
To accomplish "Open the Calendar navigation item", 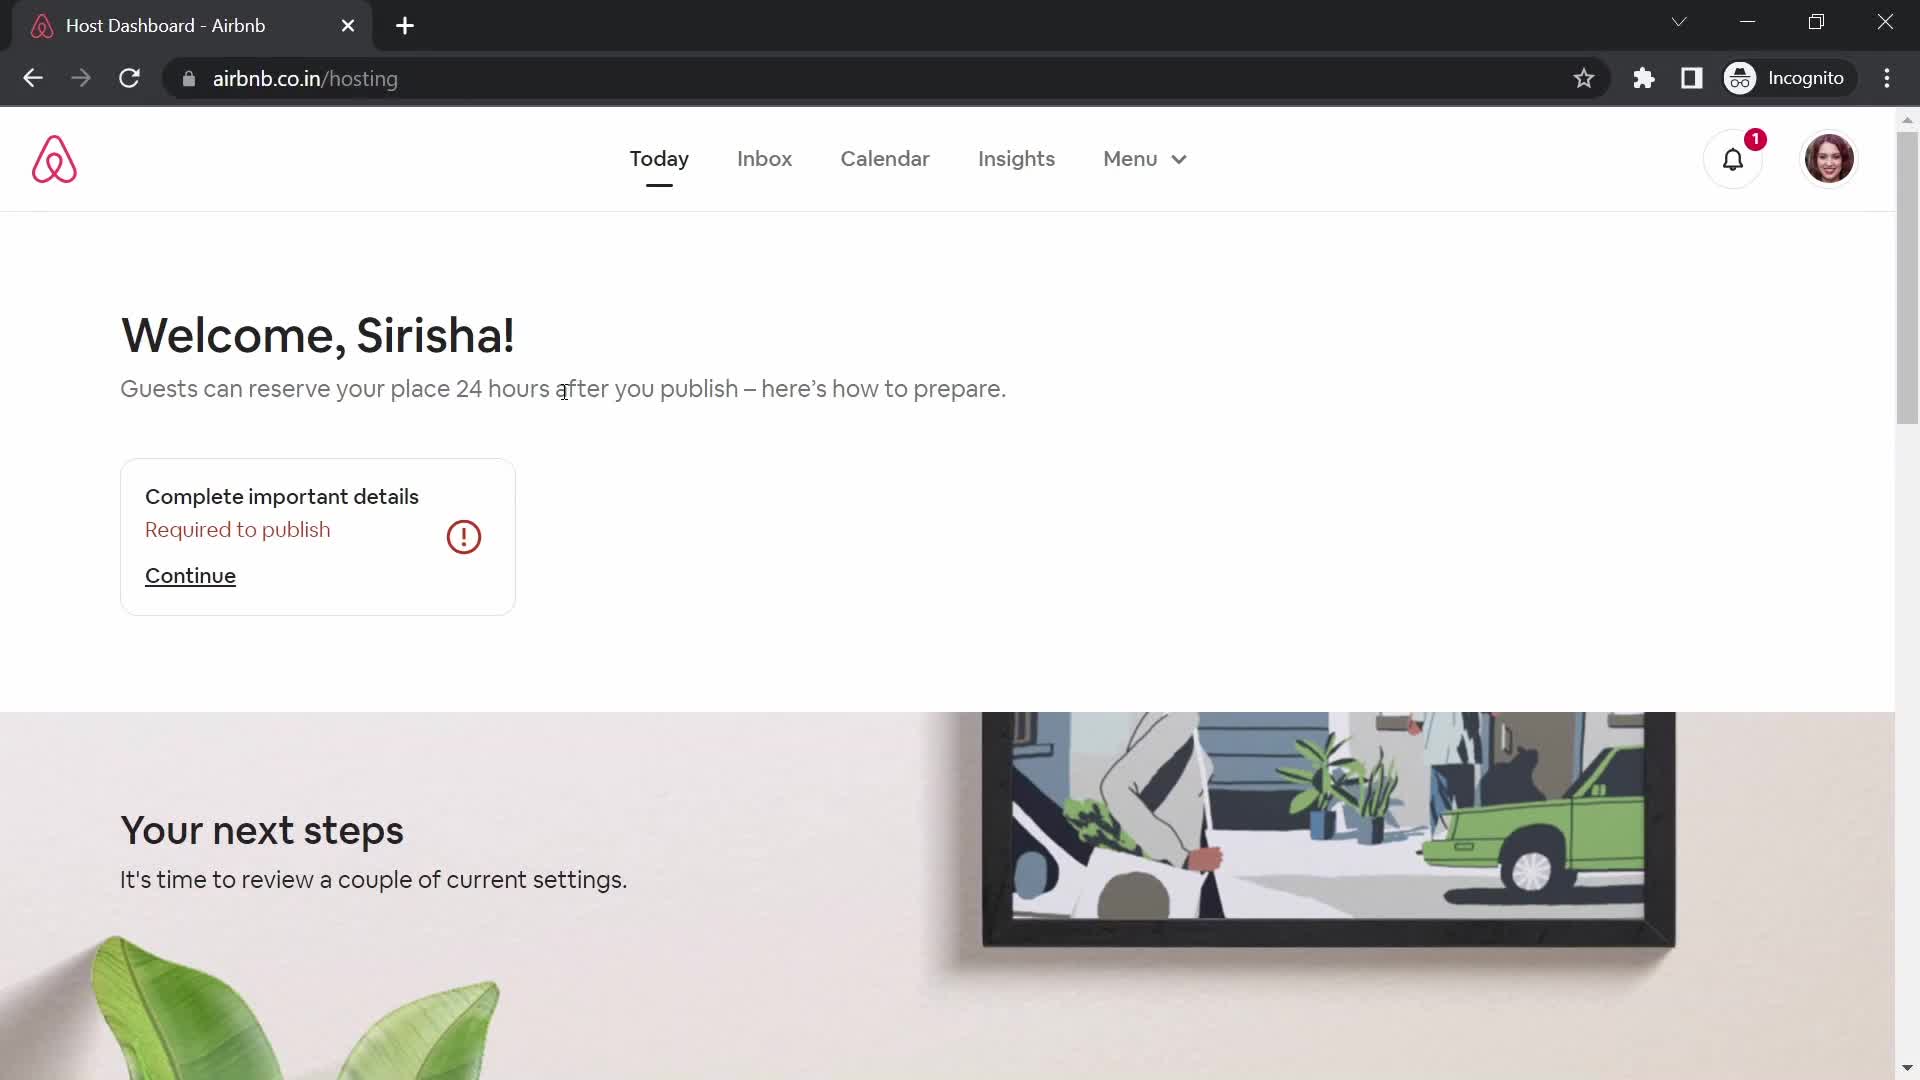I will pyautogui.click(x=885, y=158).
